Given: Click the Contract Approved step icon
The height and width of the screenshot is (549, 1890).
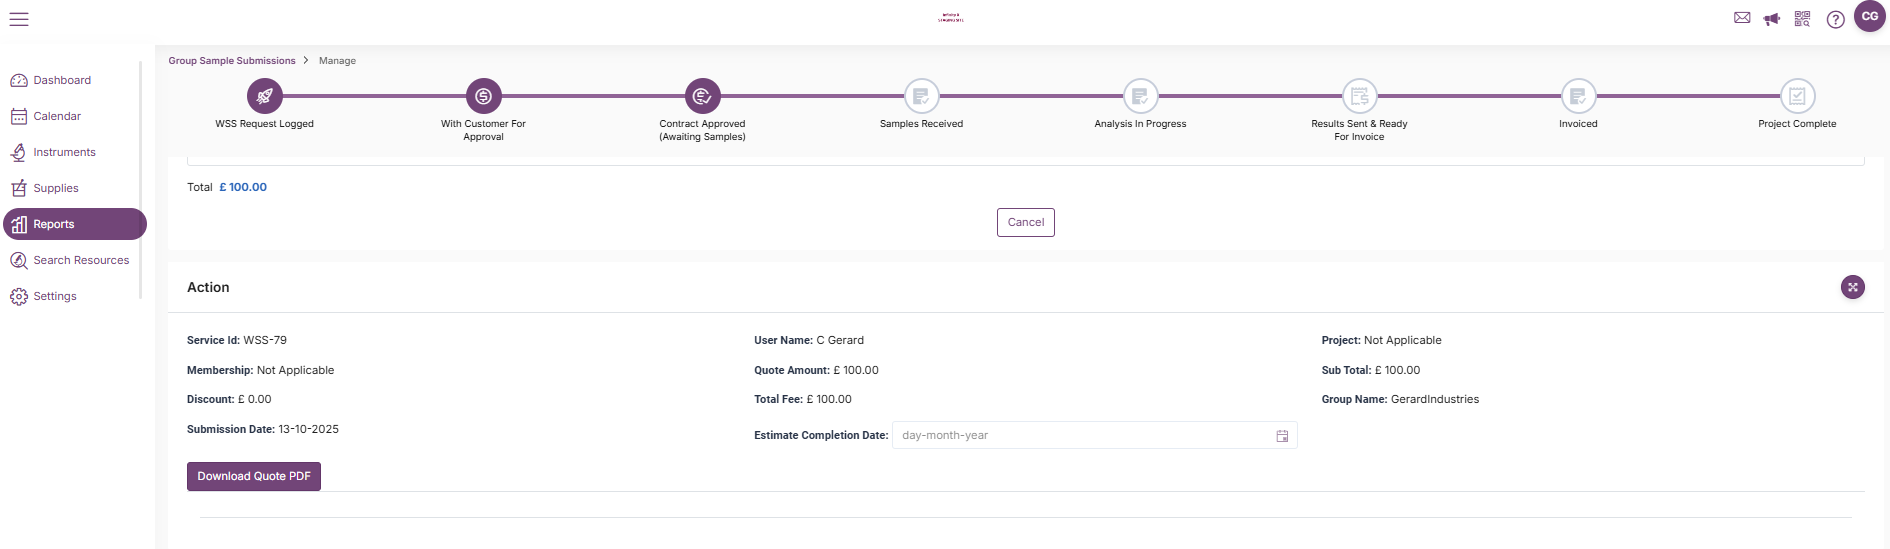Looking at the screenshot, I should (702, 96).
